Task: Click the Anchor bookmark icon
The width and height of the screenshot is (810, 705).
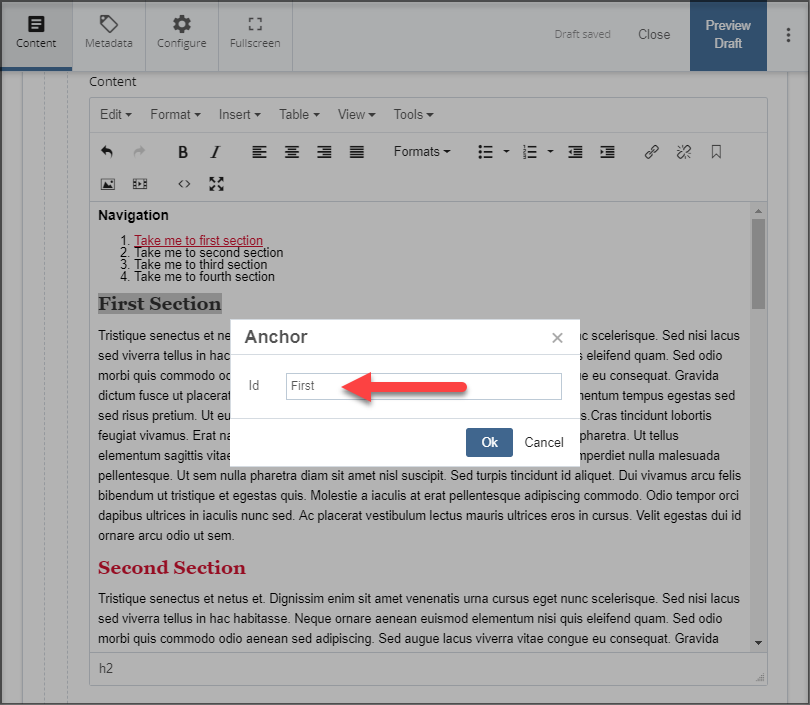Action: 716,152
